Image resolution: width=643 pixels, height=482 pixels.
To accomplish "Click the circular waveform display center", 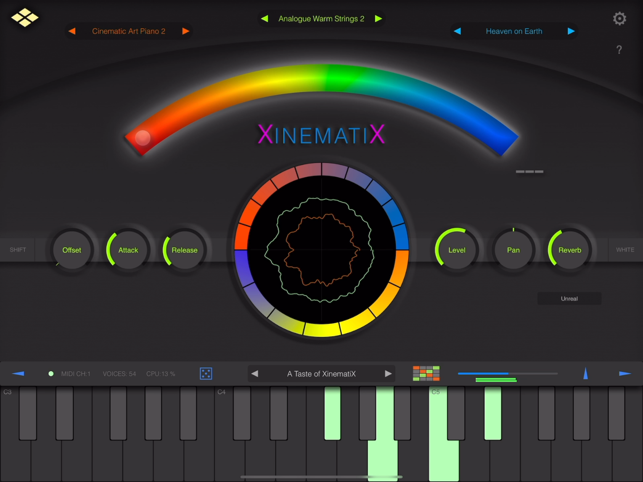I will point(322,250).
